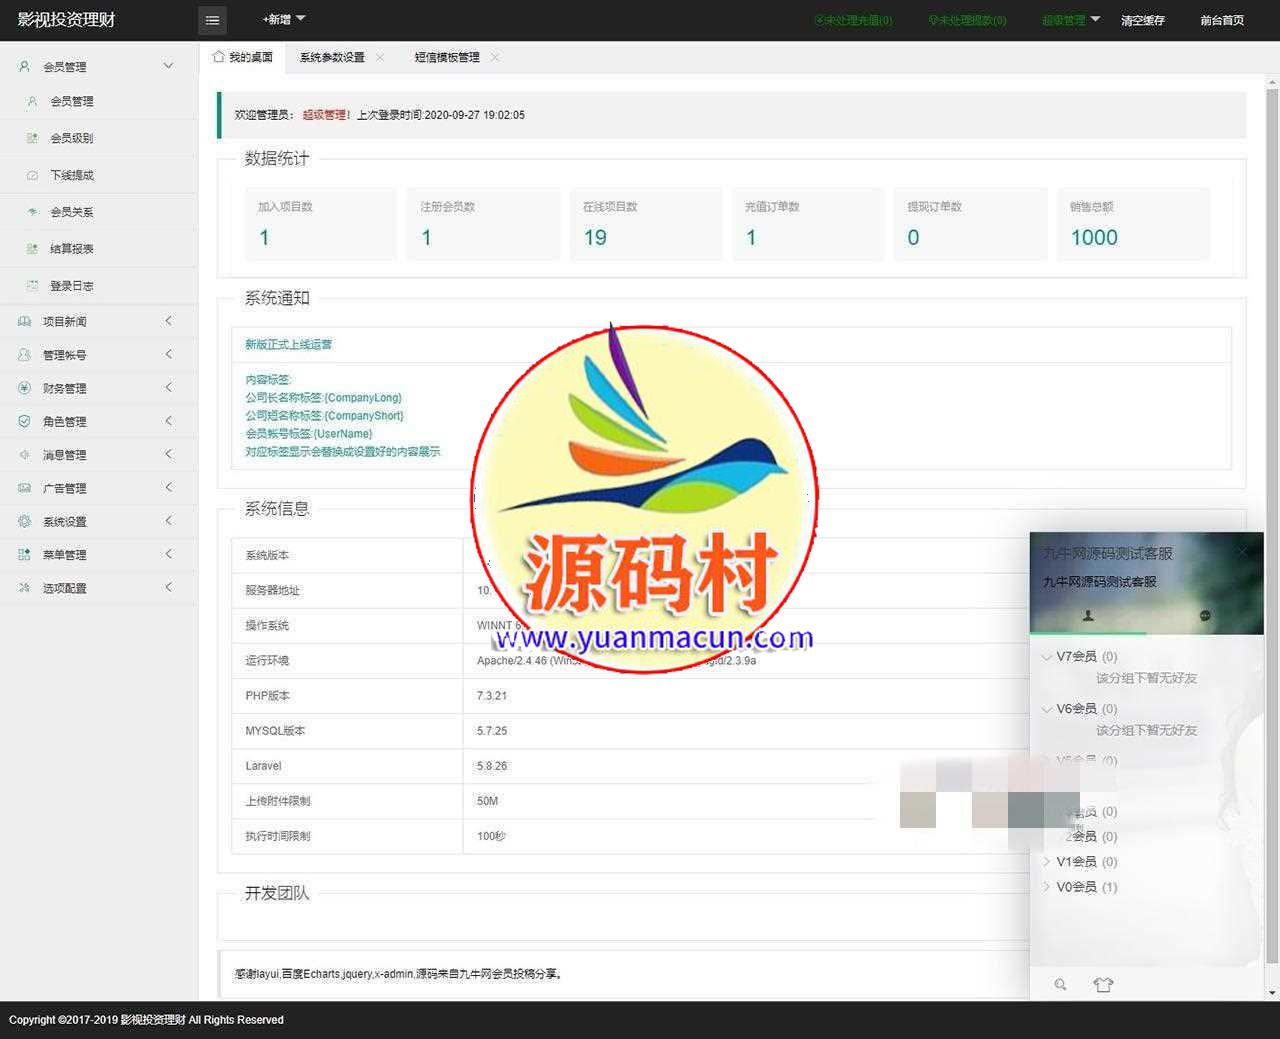This screenshot has width=1280, height=1039.
Task: Click the hamburger sidebar toggle icon
Action: click(x=212, y=20)
